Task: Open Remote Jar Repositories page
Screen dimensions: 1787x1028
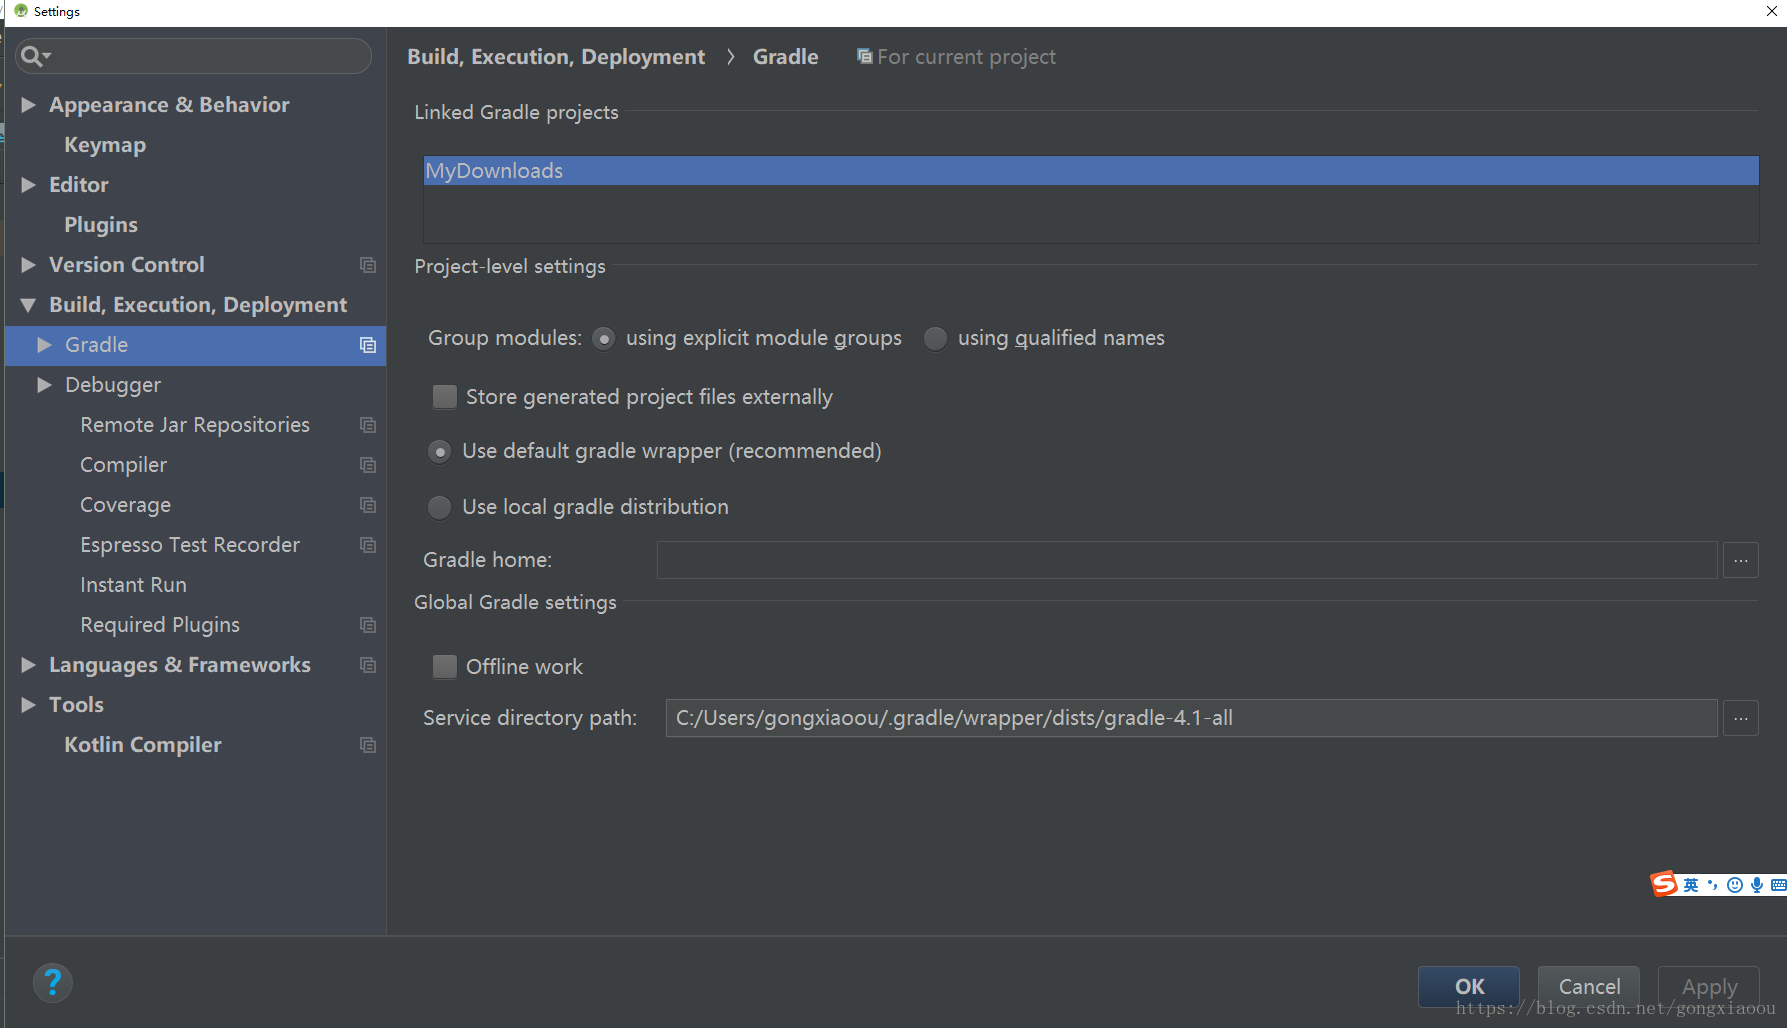Action: point(195,425)
